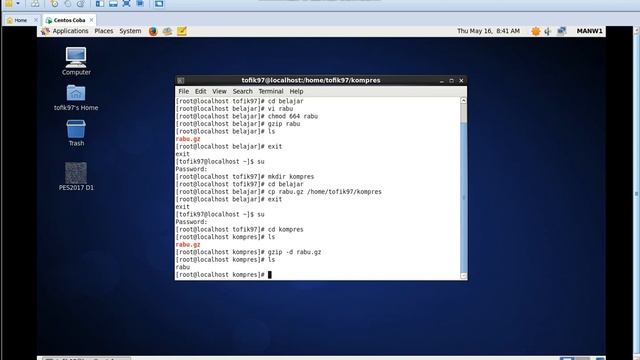Image resolution: width=640 pixels, height=360 pixels.
Task: Expand the power options dropdown arrow
Action: 18,4
